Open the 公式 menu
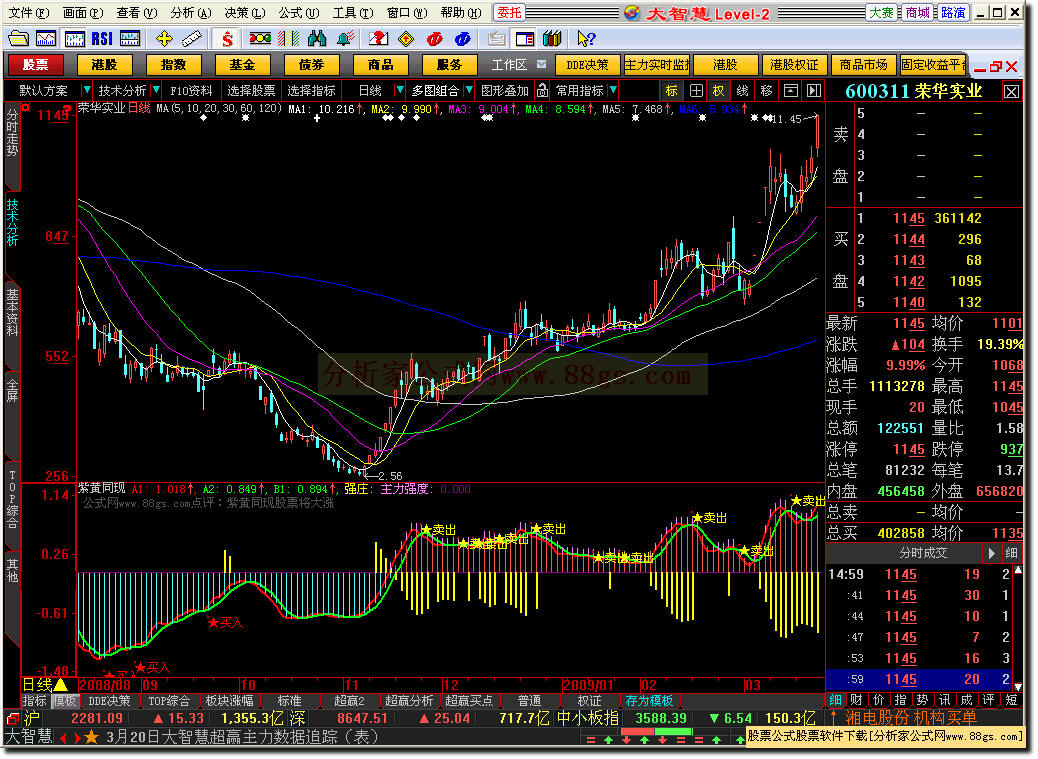 click(x=299, y=13)
